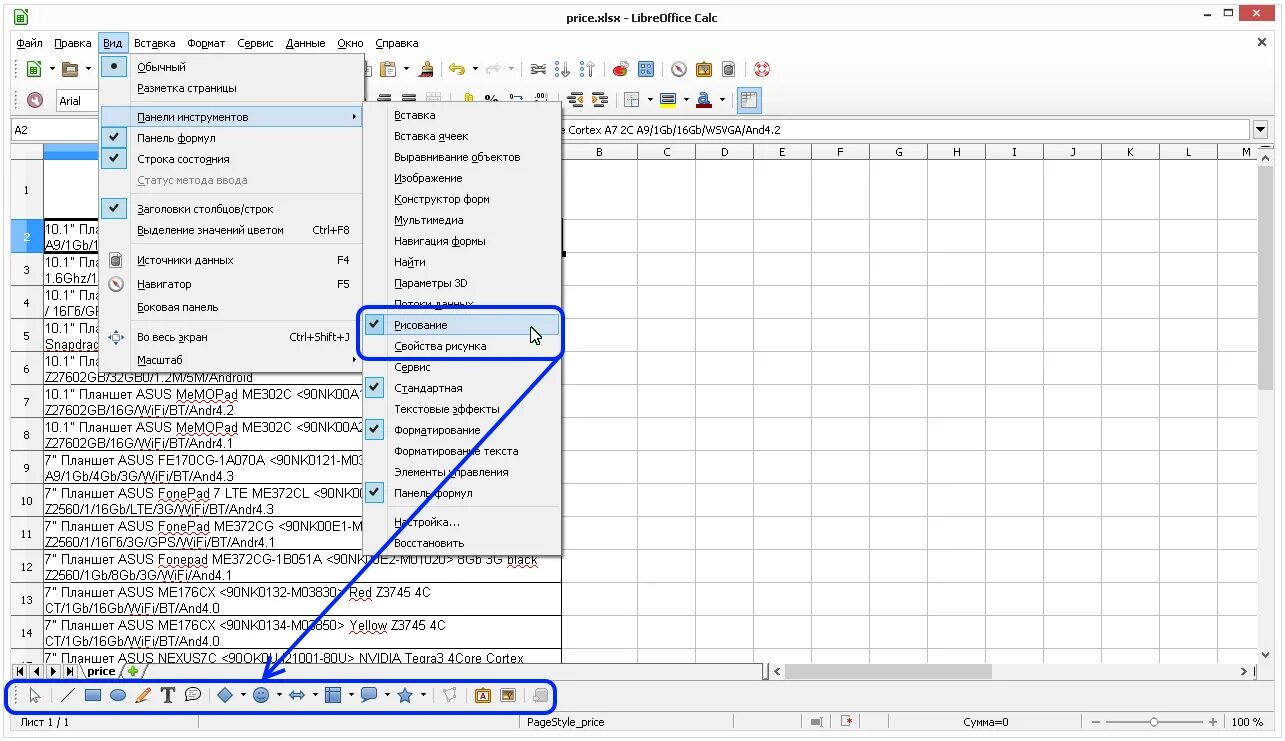Open the background color dropdown arrow
This screenshot has width=1285, height=741.
click(686, 99)
